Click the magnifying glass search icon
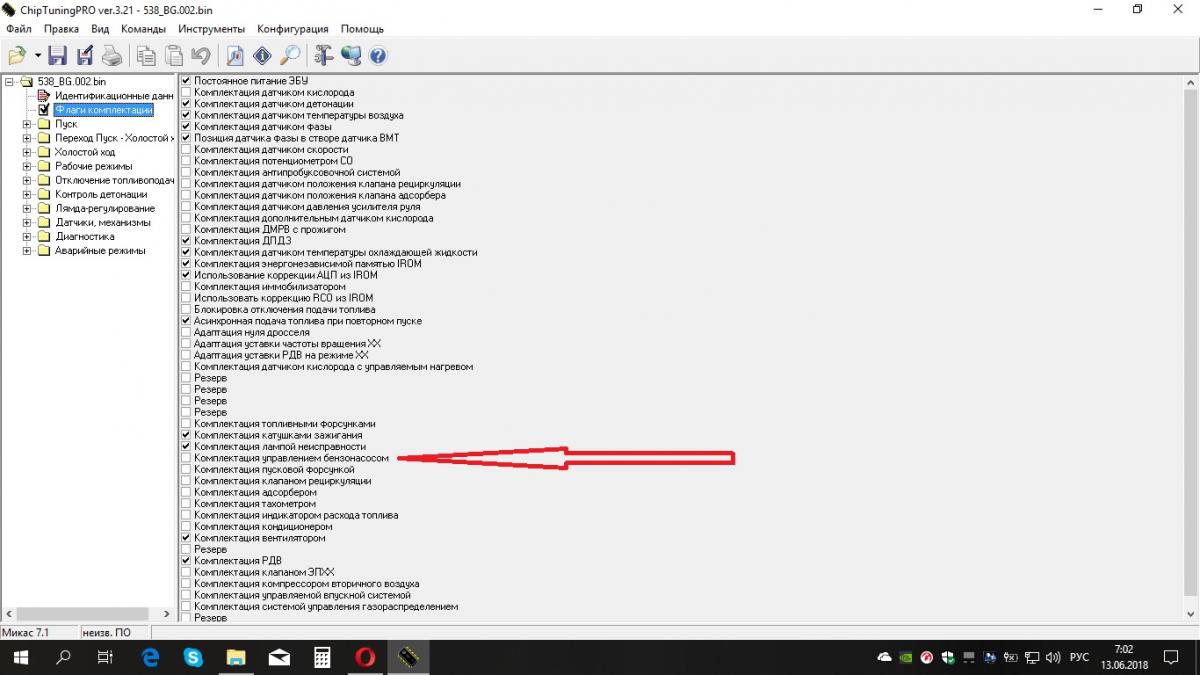This screenshot has height=675, width=1200. tap(290, 56)
